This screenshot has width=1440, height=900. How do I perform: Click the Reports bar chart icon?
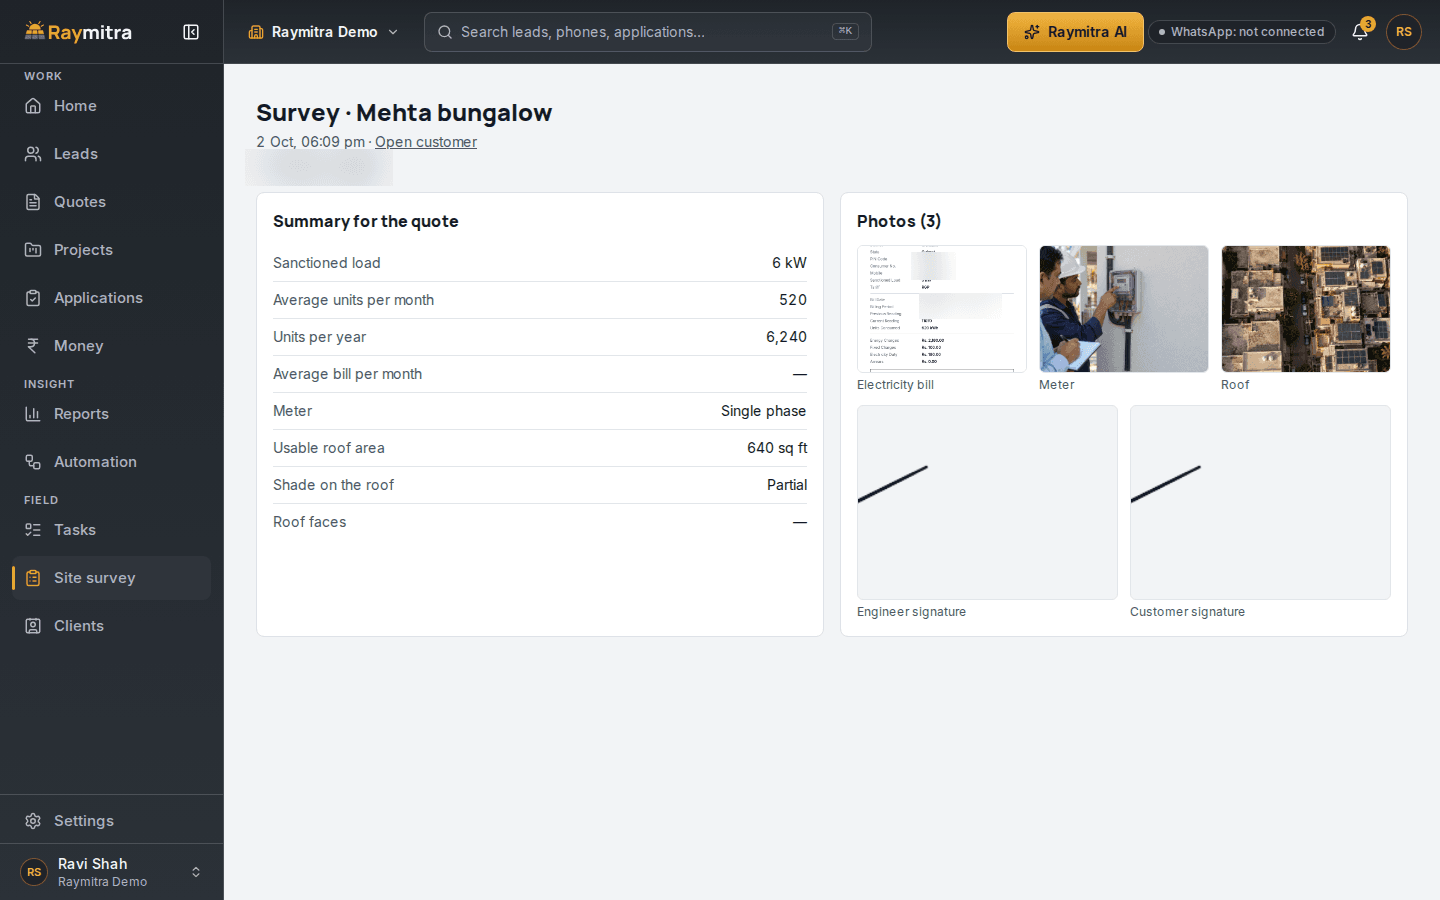click(33, 414)
